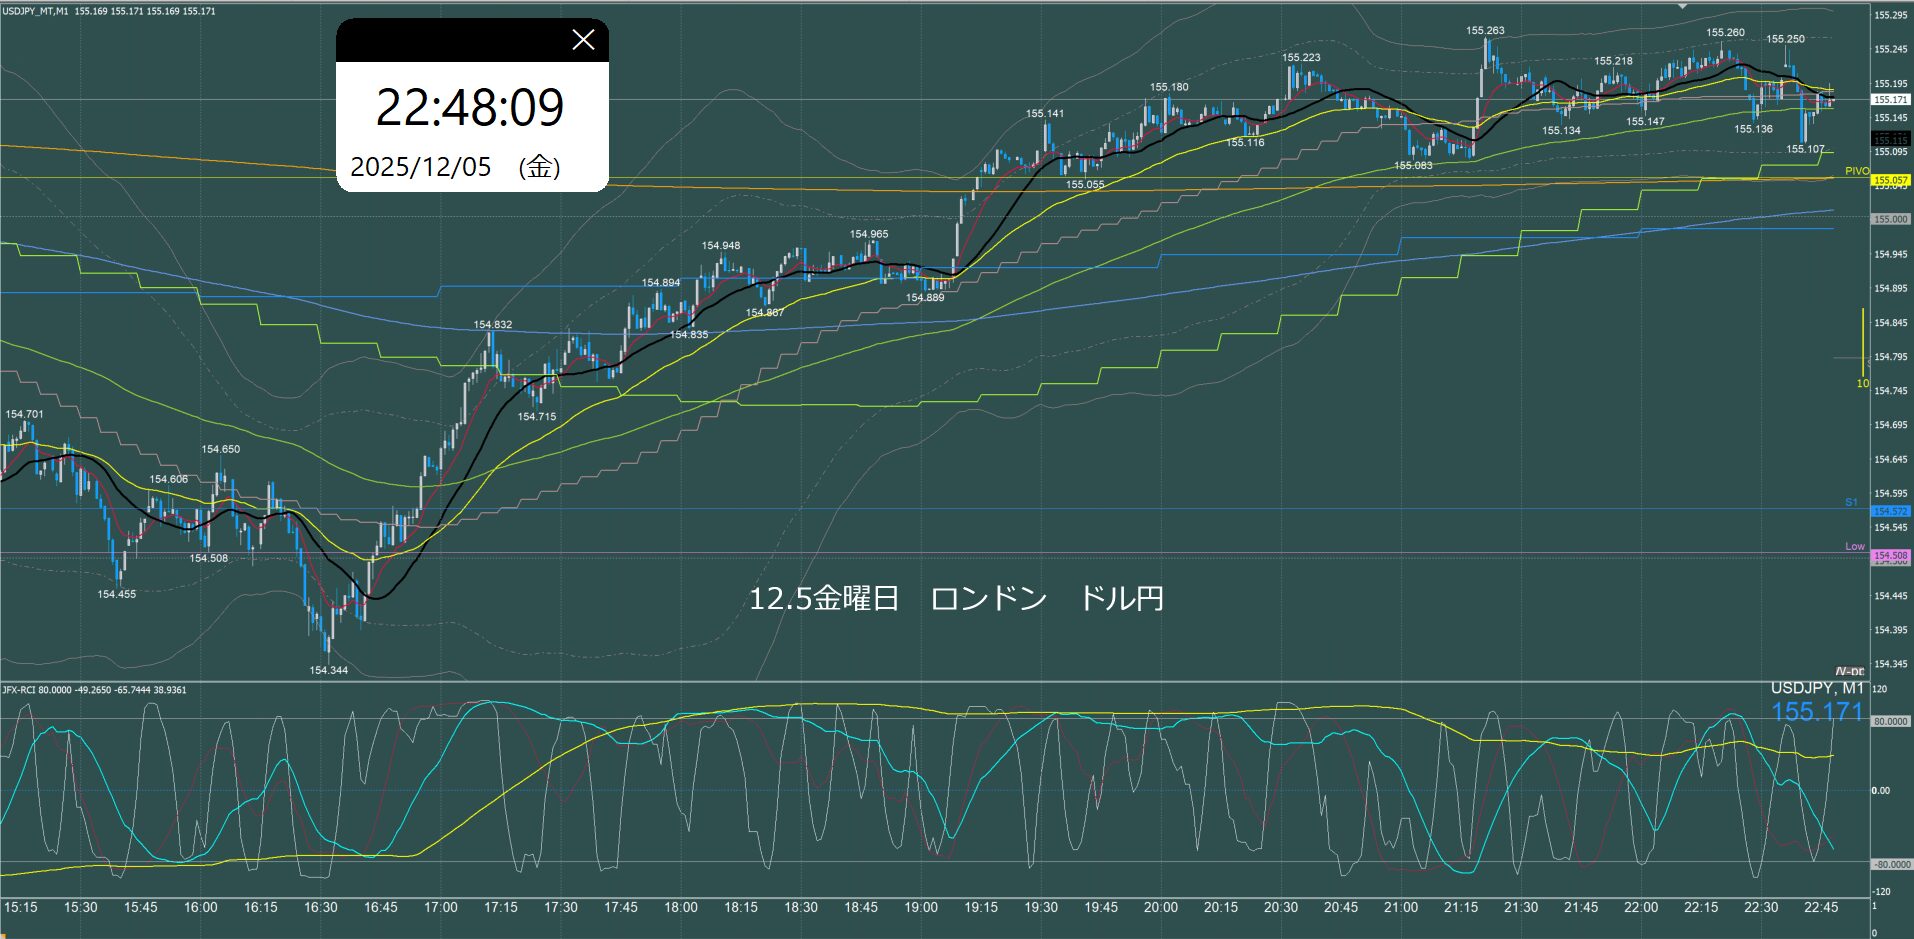Click the white current price 155.171 tag
The height and width of the screenshot is (939, 1914).
1890,100
